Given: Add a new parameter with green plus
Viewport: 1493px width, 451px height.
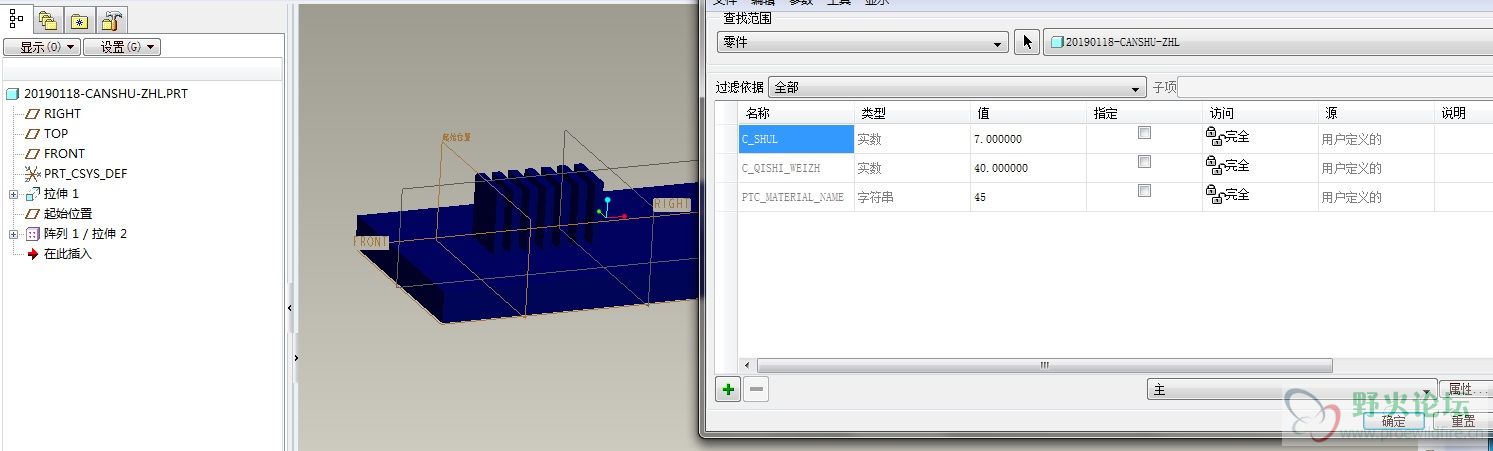Looking at the screenshot, I should [x=728, y=390].
